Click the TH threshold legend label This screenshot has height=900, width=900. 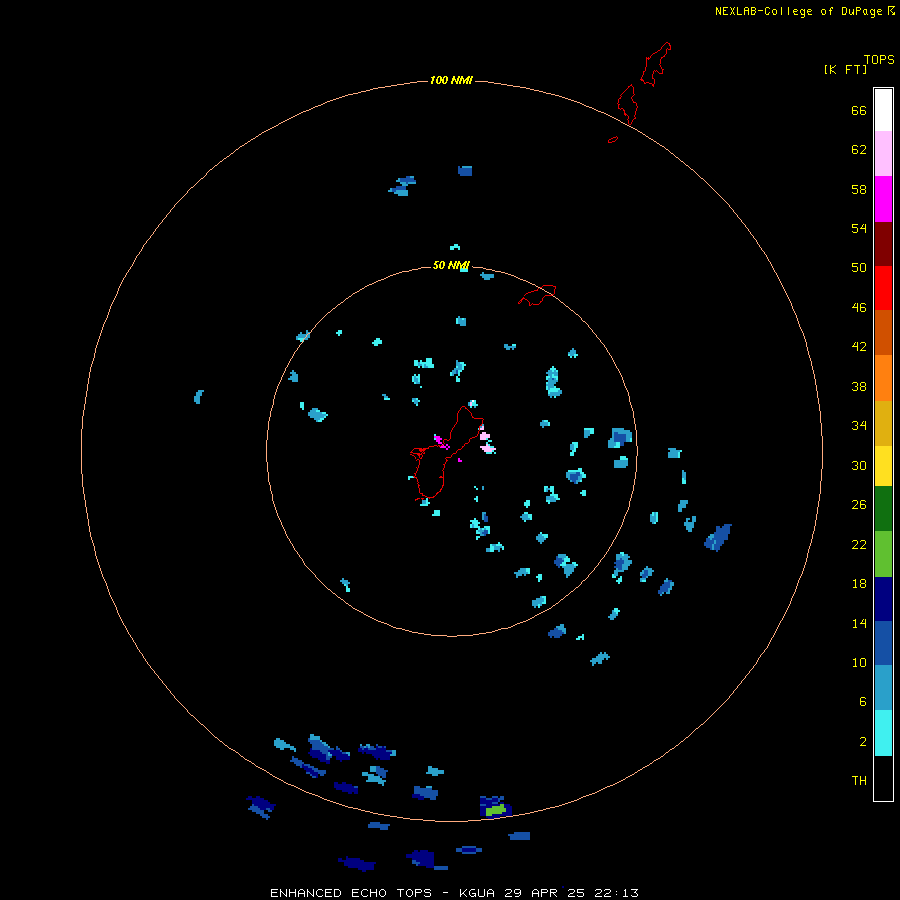(859, 781)
